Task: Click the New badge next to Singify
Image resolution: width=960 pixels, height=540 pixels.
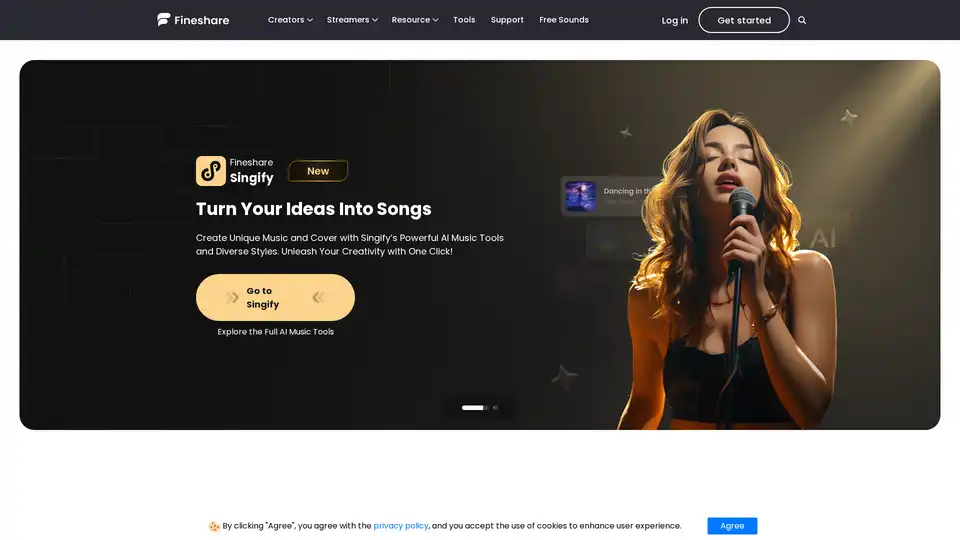Action: (318, 171)
